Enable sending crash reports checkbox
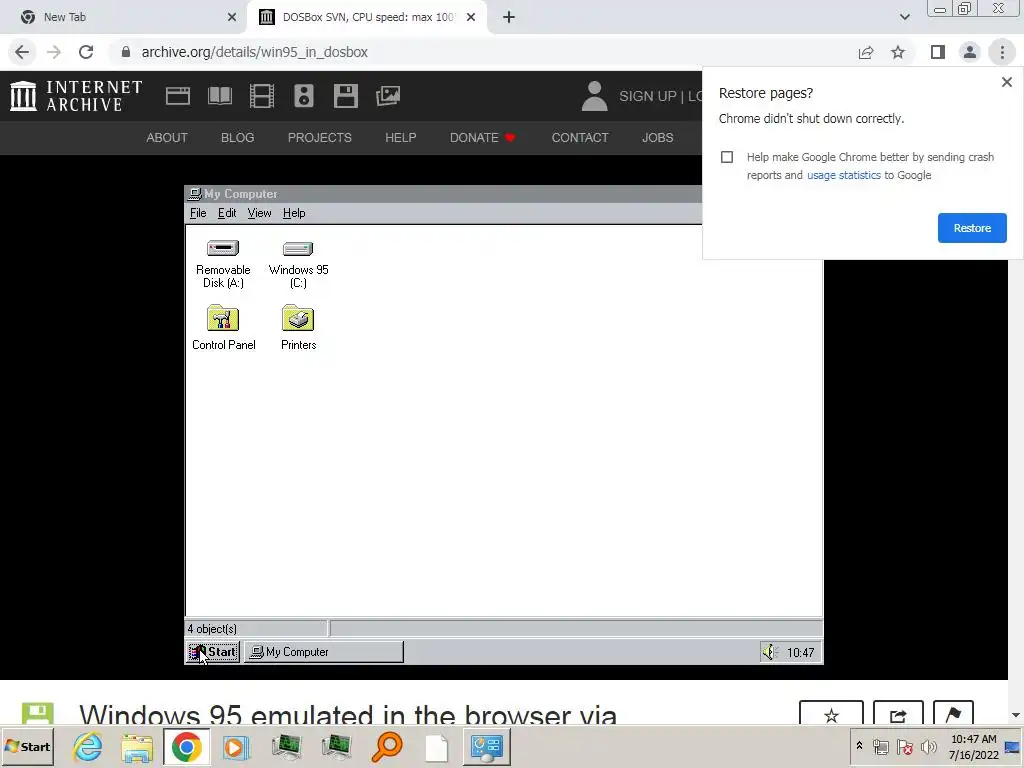Screen dimensions: 1024x768 (x=727, y=157)
